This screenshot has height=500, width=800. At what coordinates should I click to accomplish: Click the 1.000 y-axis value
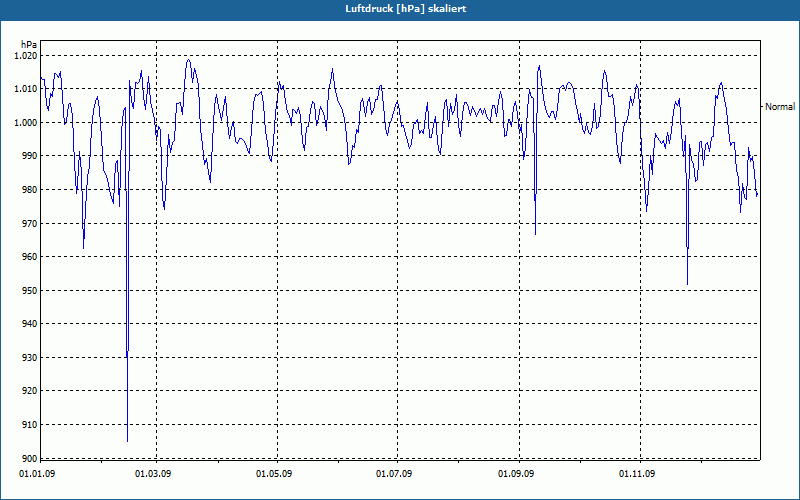click(x=26, y=122)
